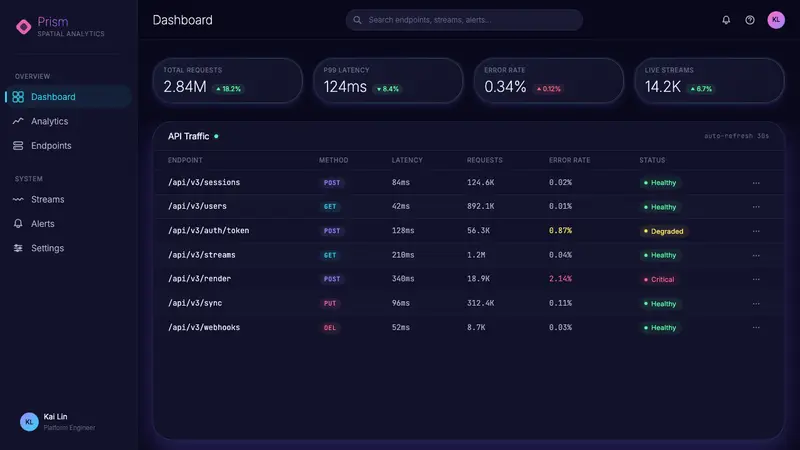Open more options for /api/v3/render row
Screen dimensions: 800x450
click(756, 279)
